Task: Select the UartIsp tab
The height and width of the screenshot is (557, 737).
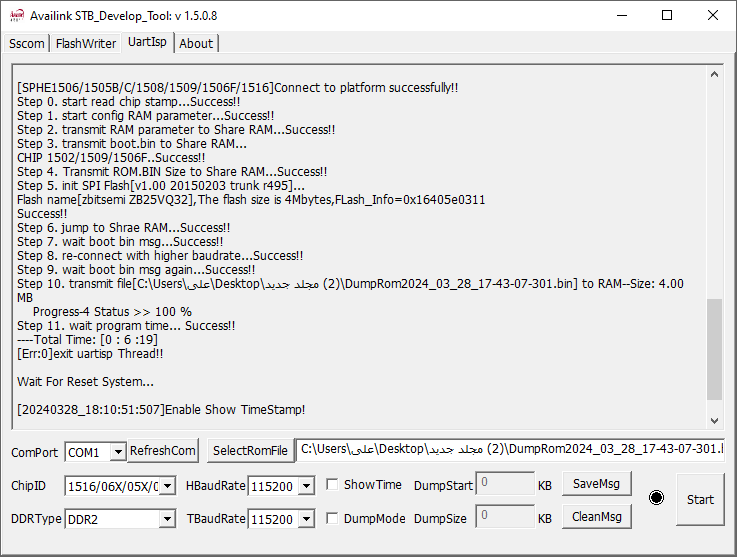Action: pyautogui.click(x=147, y=42)
